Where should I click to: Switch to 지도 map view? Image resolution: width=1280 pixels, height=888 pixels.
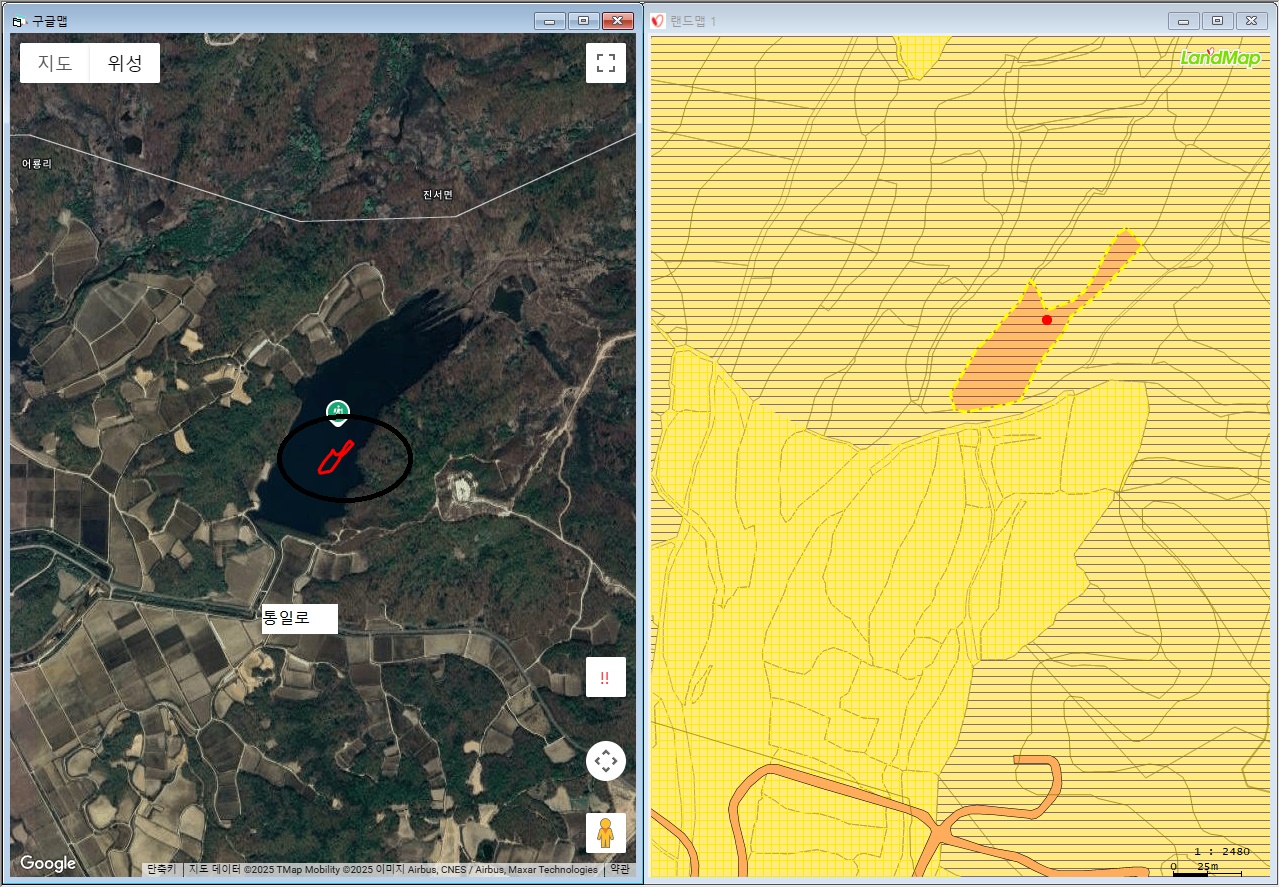coord(55,63)
